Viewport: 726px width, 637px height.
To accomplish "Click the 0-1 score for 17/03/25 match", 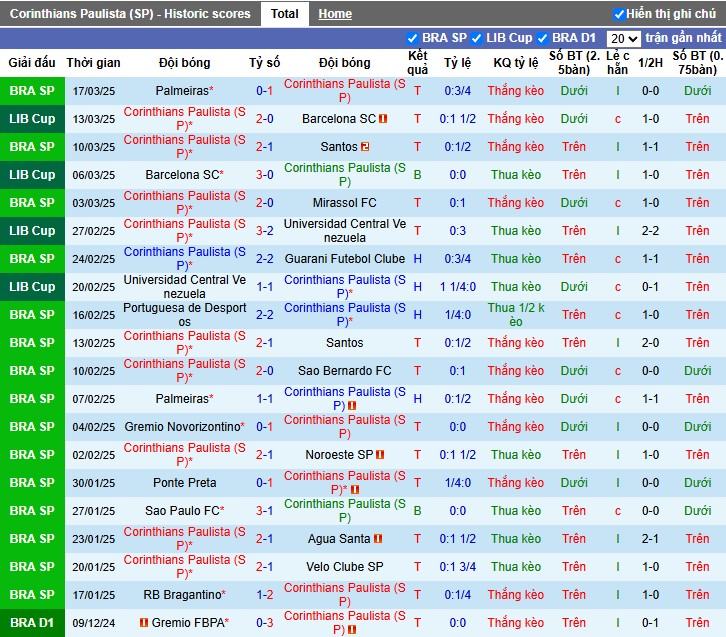I will pyautogui.click(x=264, y=91).
